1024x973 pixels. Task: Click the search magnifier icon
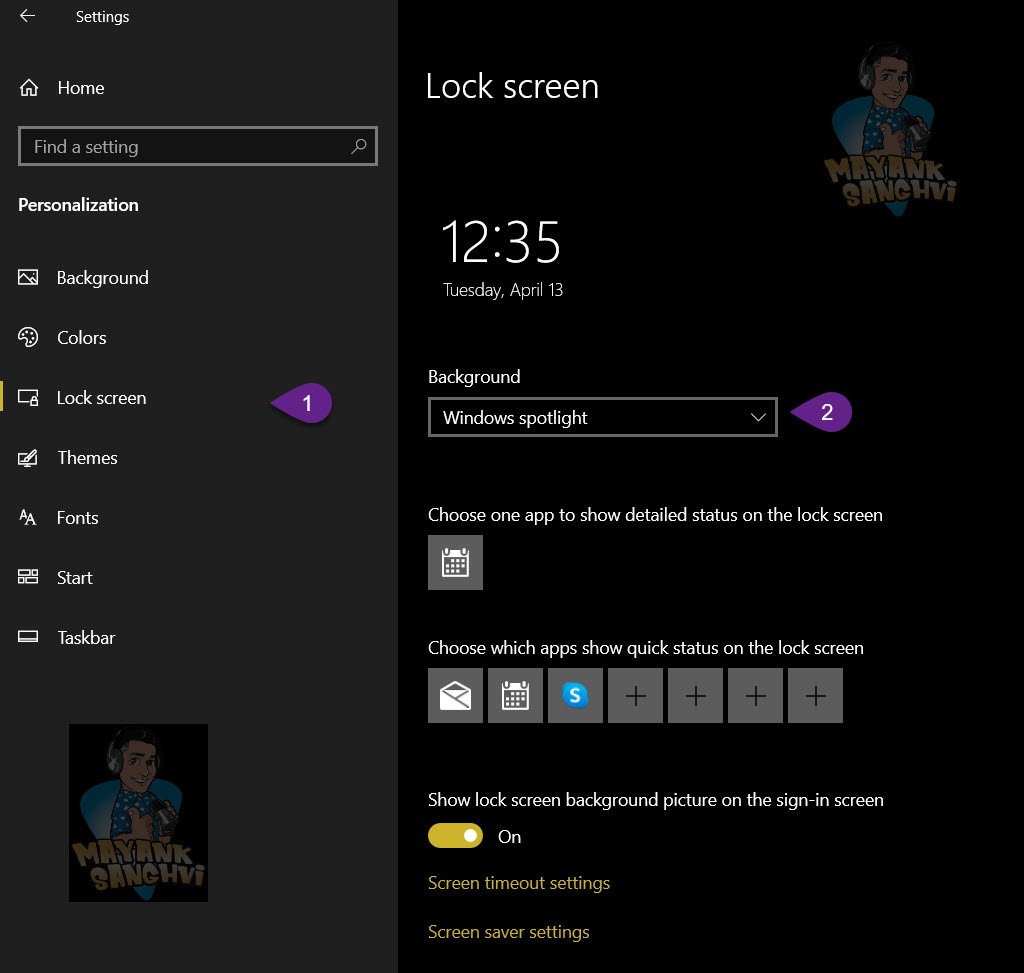click(x=359, y=146)
